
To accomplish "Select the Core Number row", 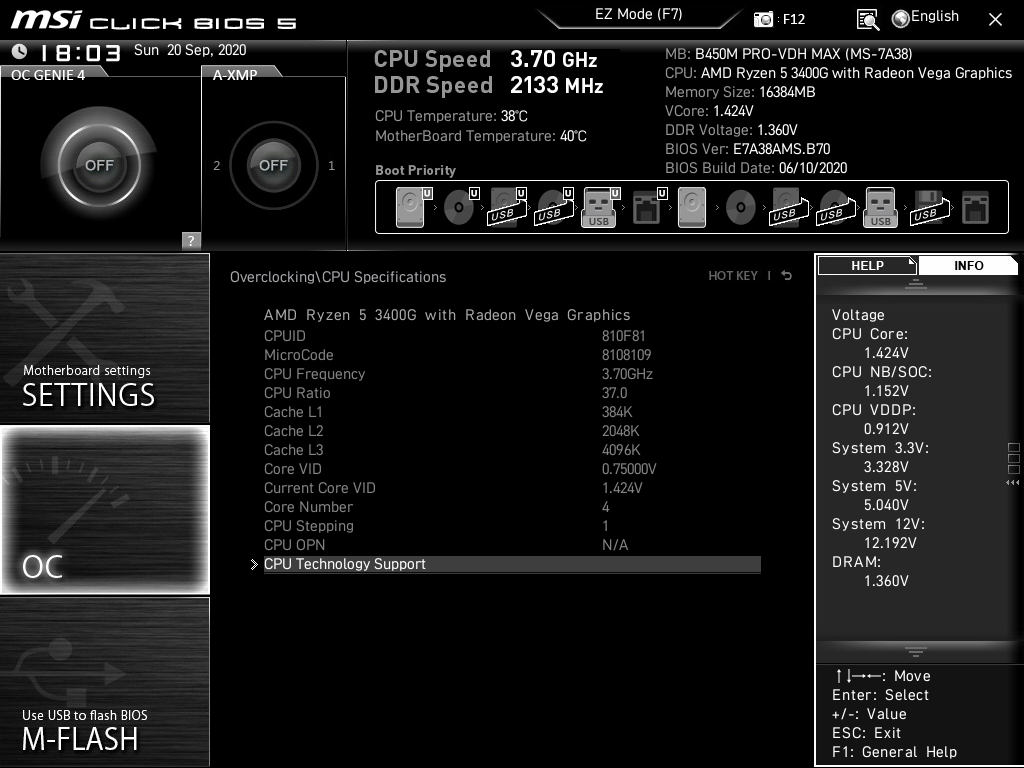I will pos(512,507).
